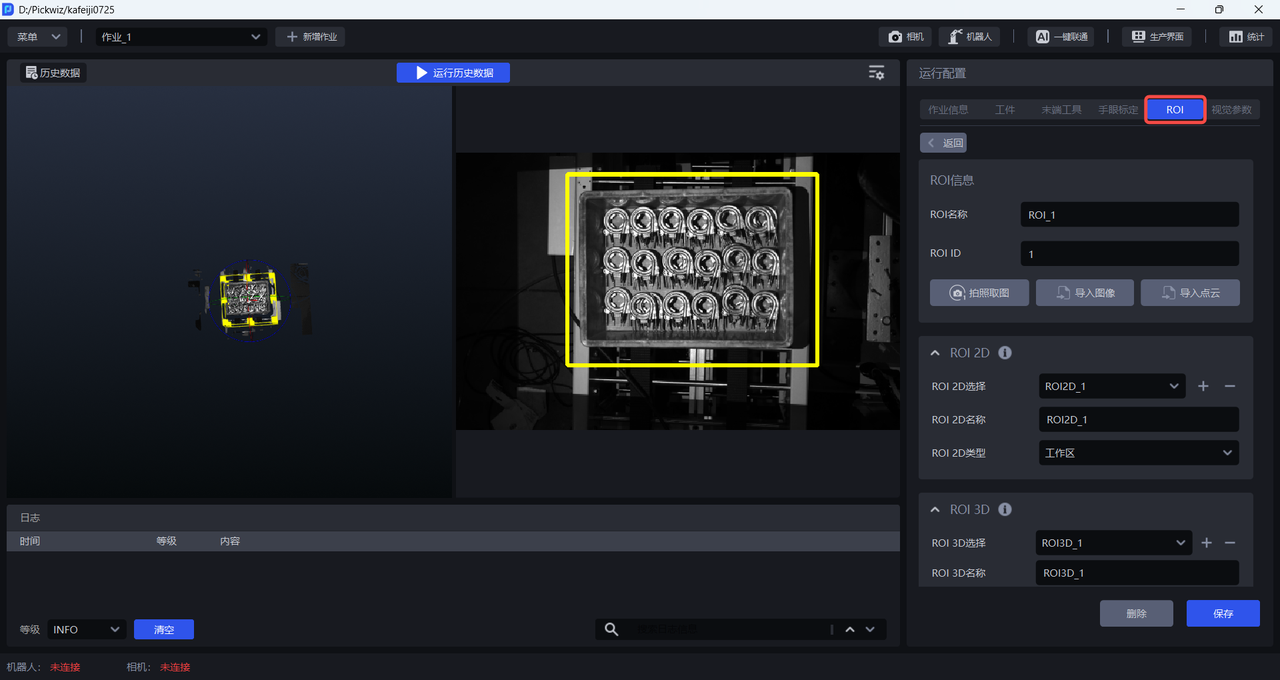Viewport: 1280px width, 680px height.
Task: Run history data with 运行历史数据 button
Action: point(453,73)
